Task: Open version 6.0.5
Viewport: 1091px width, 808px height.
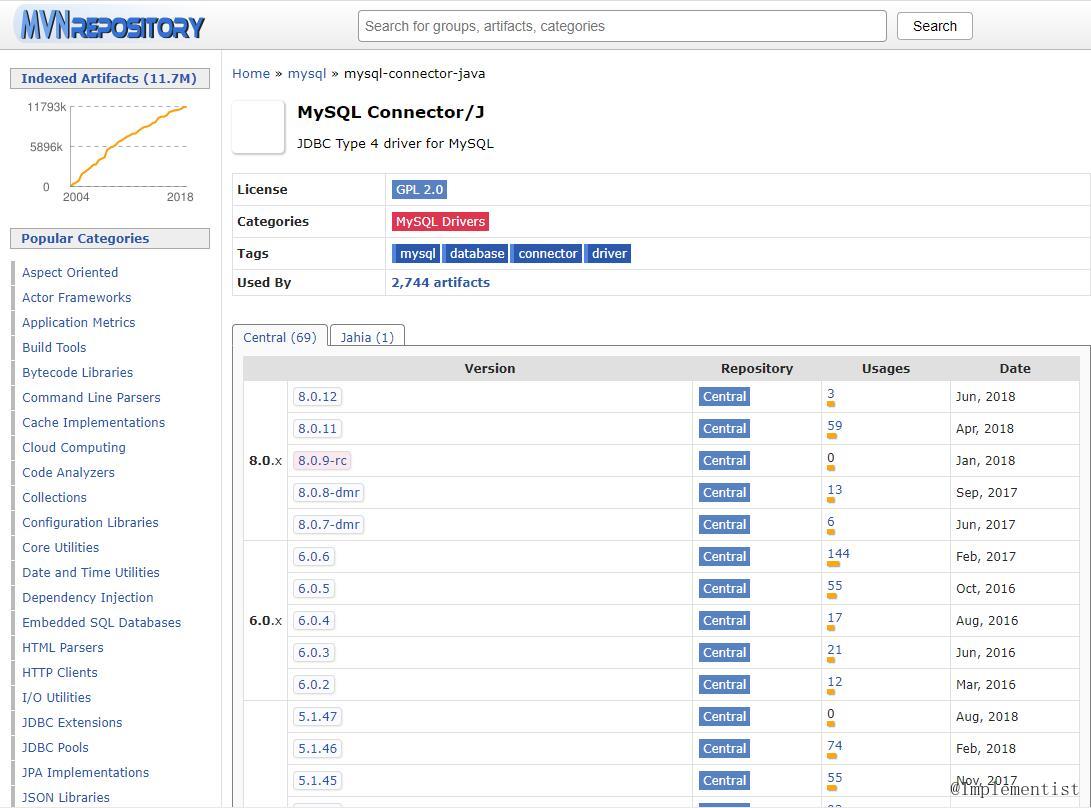Action: tap(314, 589)
